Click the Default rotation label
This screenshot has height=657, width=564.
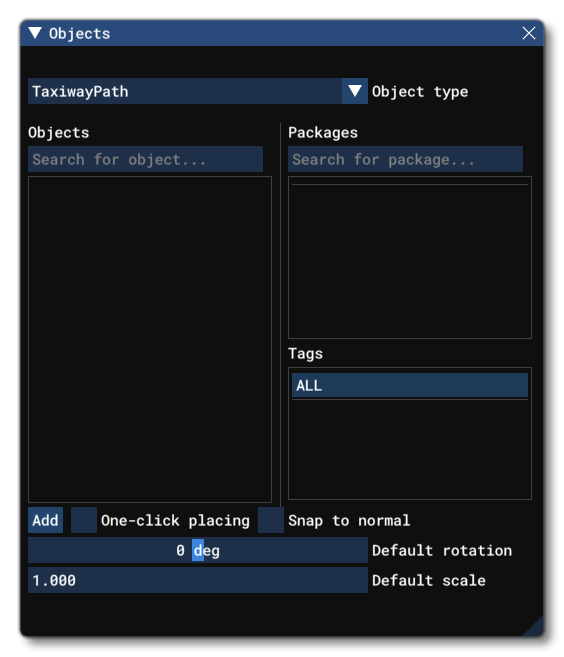point(442,550)
